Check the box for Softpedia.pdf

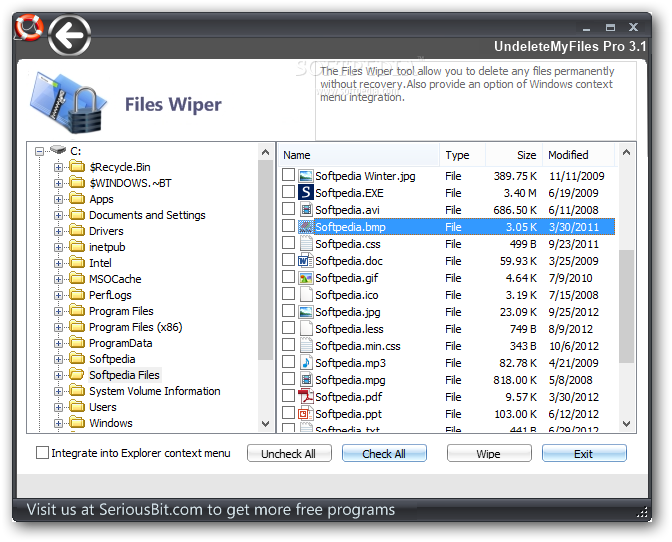coord(288,396)
